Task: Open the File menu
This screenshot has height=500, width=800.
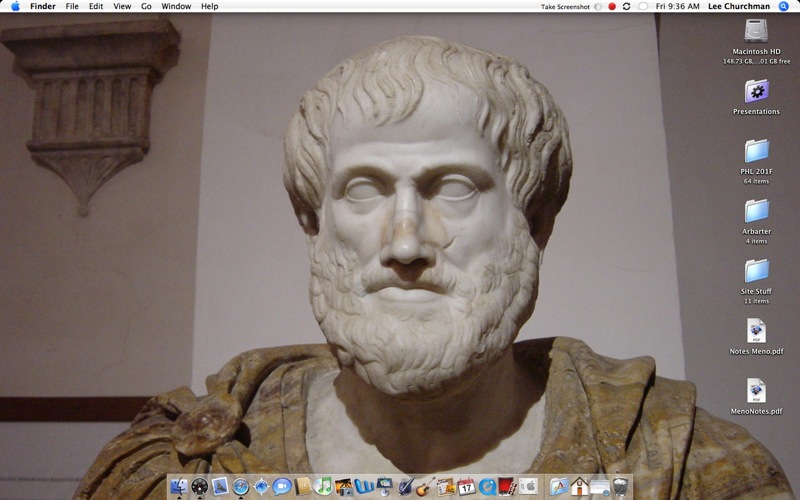Action: [x=72, y=6]
